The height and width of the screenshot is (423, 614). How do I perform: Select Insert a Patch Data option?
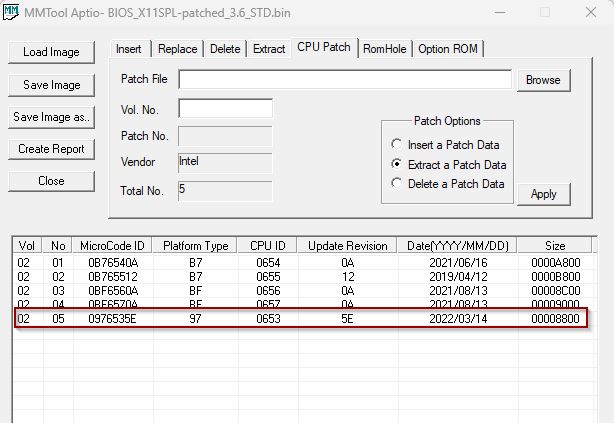(397, 145)
